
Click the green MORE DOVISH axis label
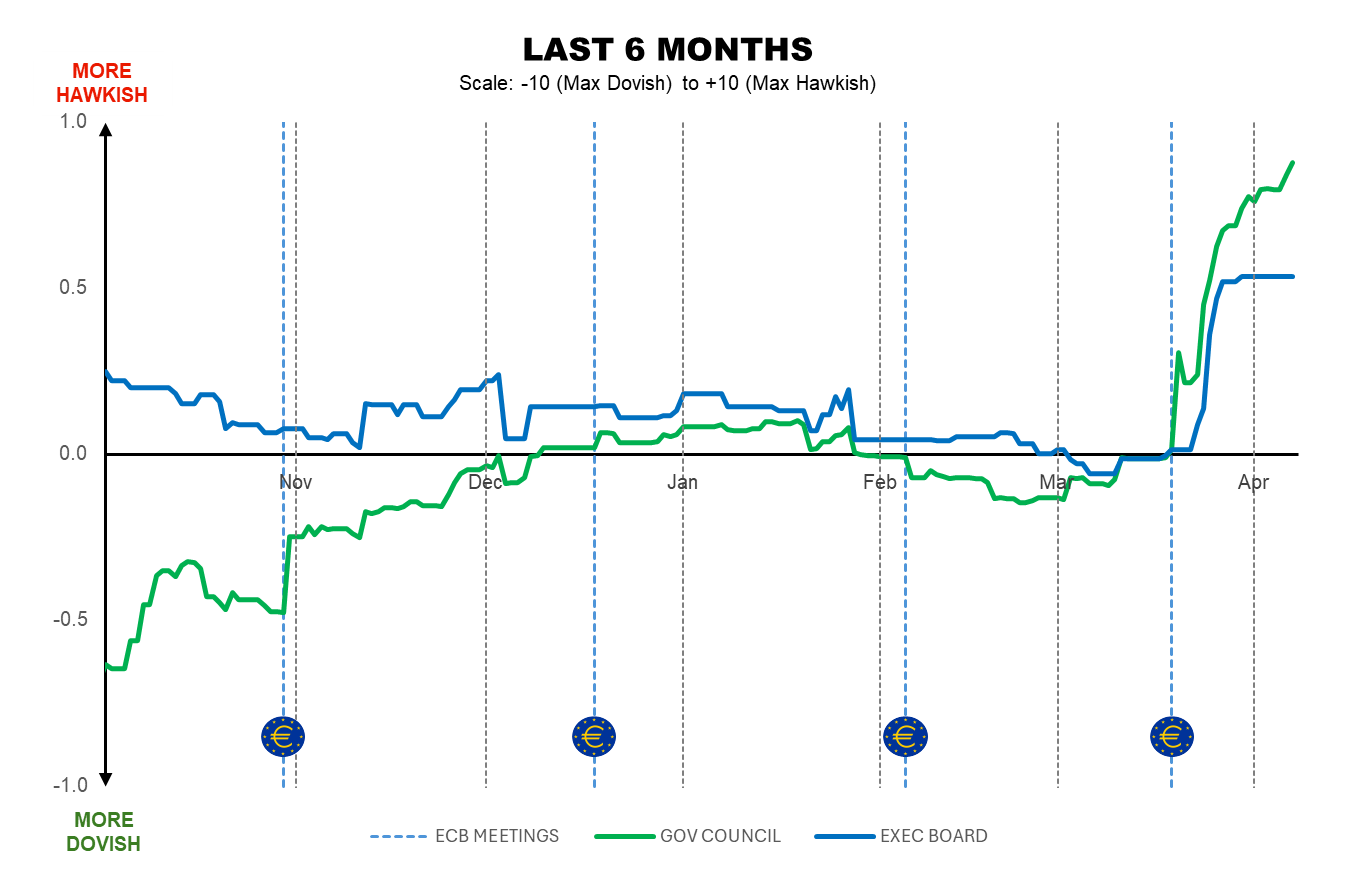point(103,832)
